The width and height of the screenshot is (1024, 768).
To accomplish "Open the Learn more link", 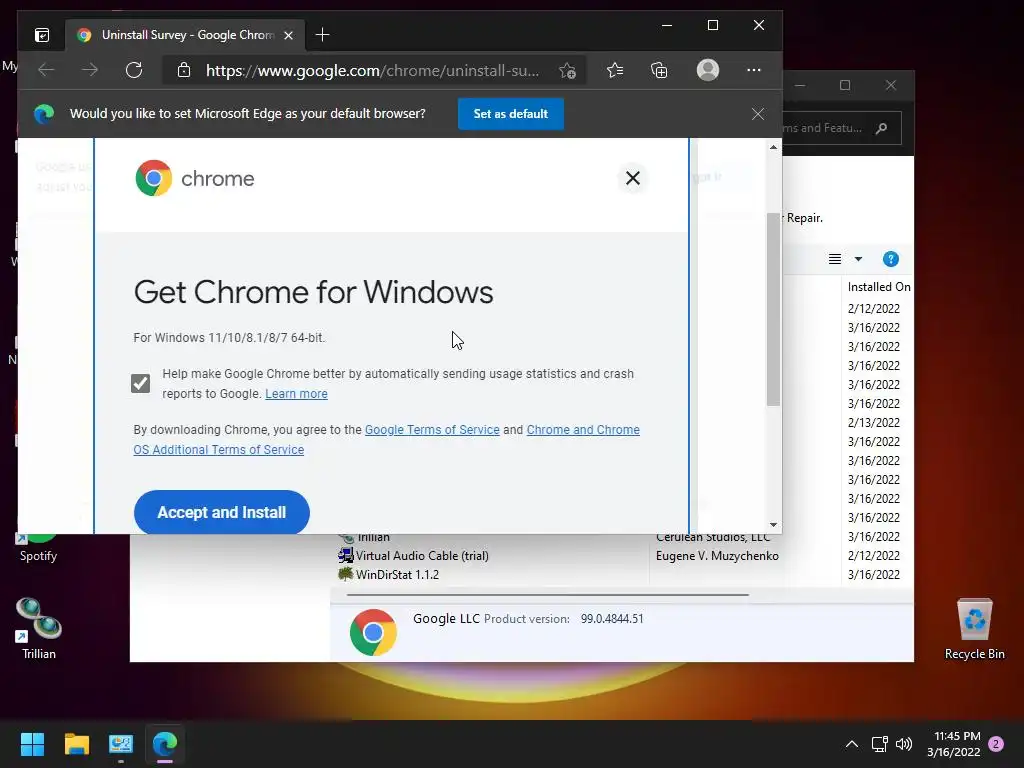I will (296, 394).
